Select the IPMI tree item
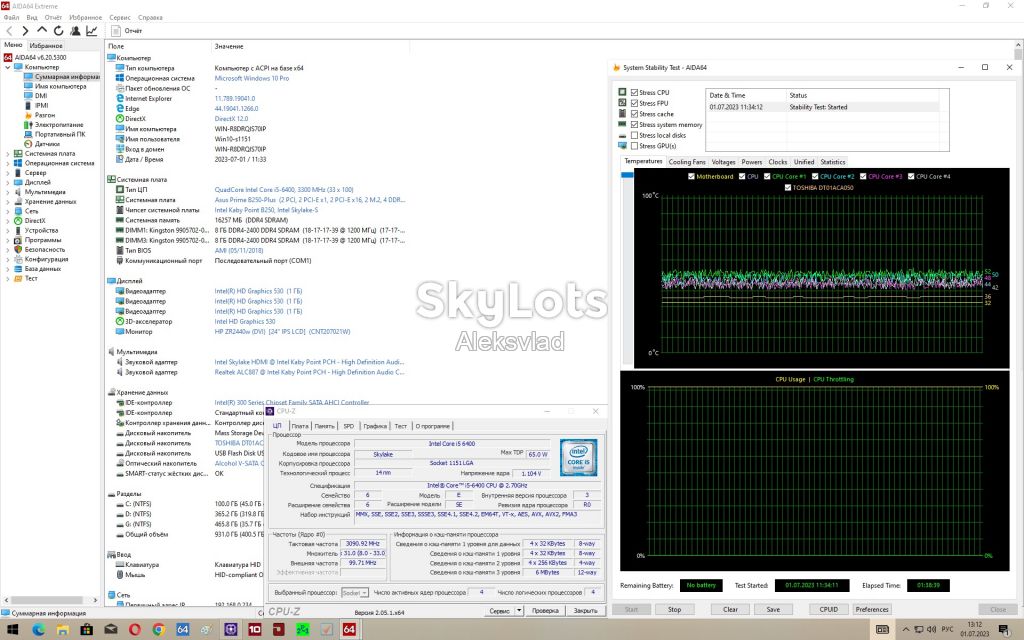The width and height of the screenshot is (1024, 640). coord(42,105)
